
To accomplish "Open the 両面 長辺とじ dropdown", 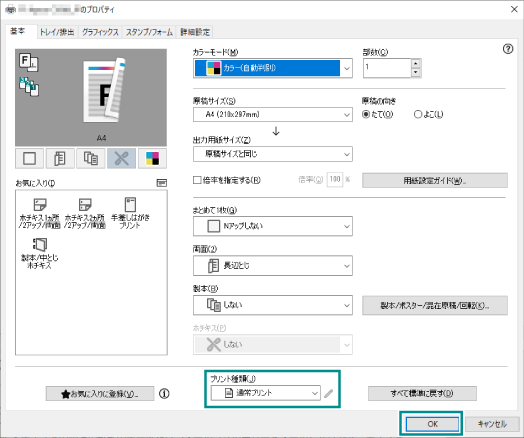I will pyautogui.click(x=273, y=266).
